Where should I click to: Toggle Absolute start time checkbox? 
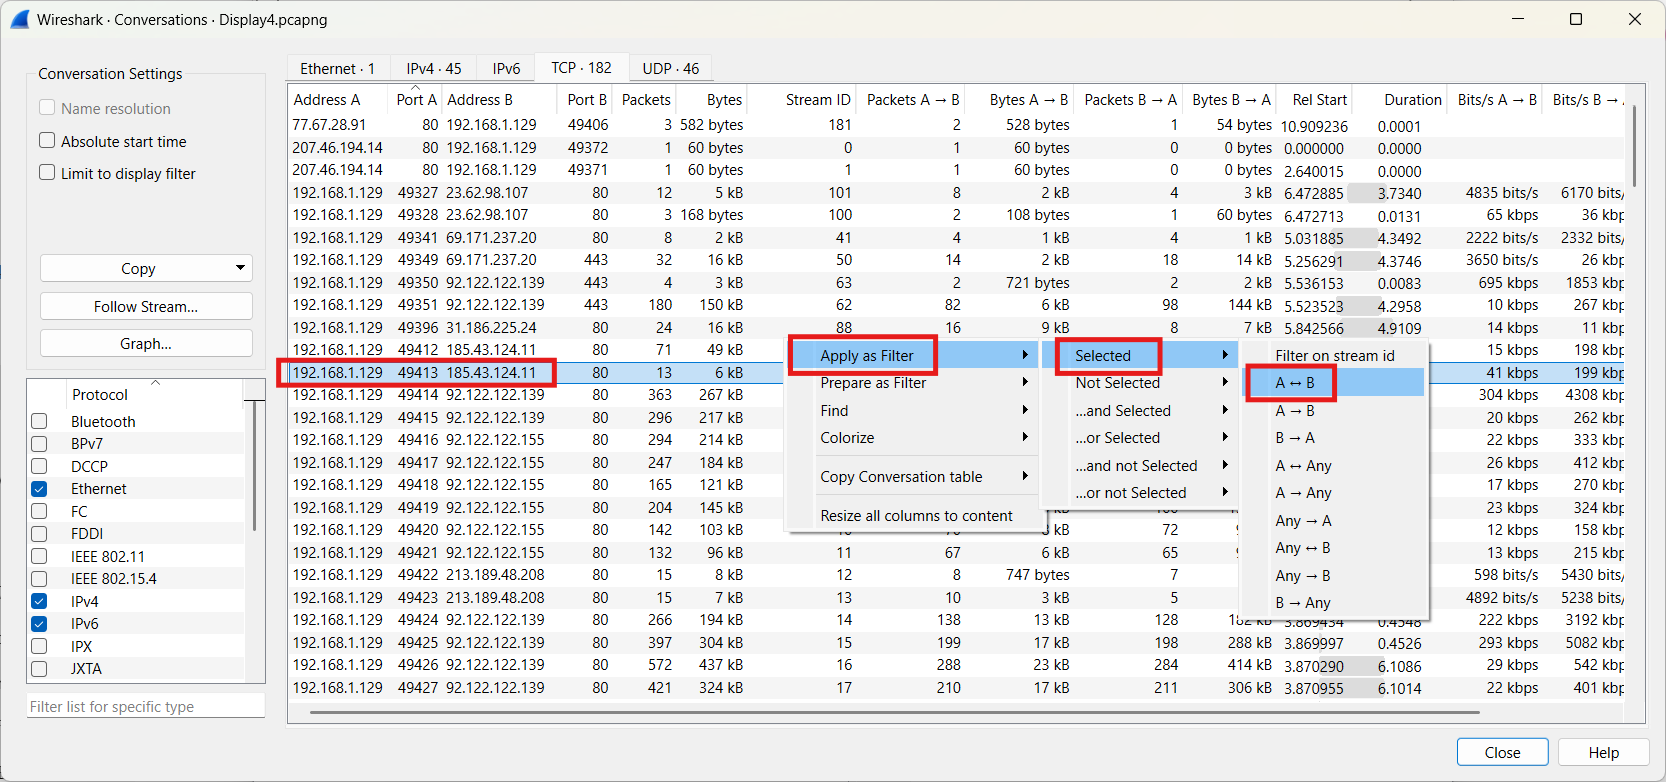(47, 141)
